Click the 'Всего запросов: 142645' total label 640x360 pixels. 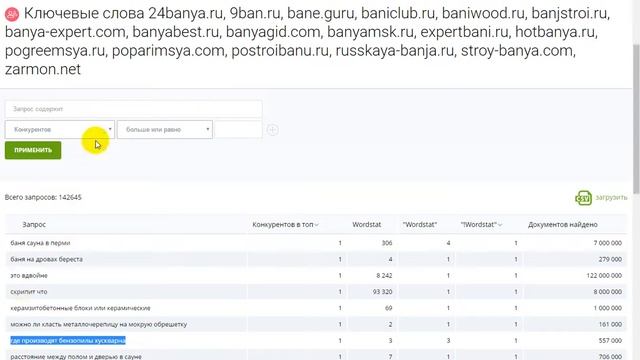(x=43, y=198)
